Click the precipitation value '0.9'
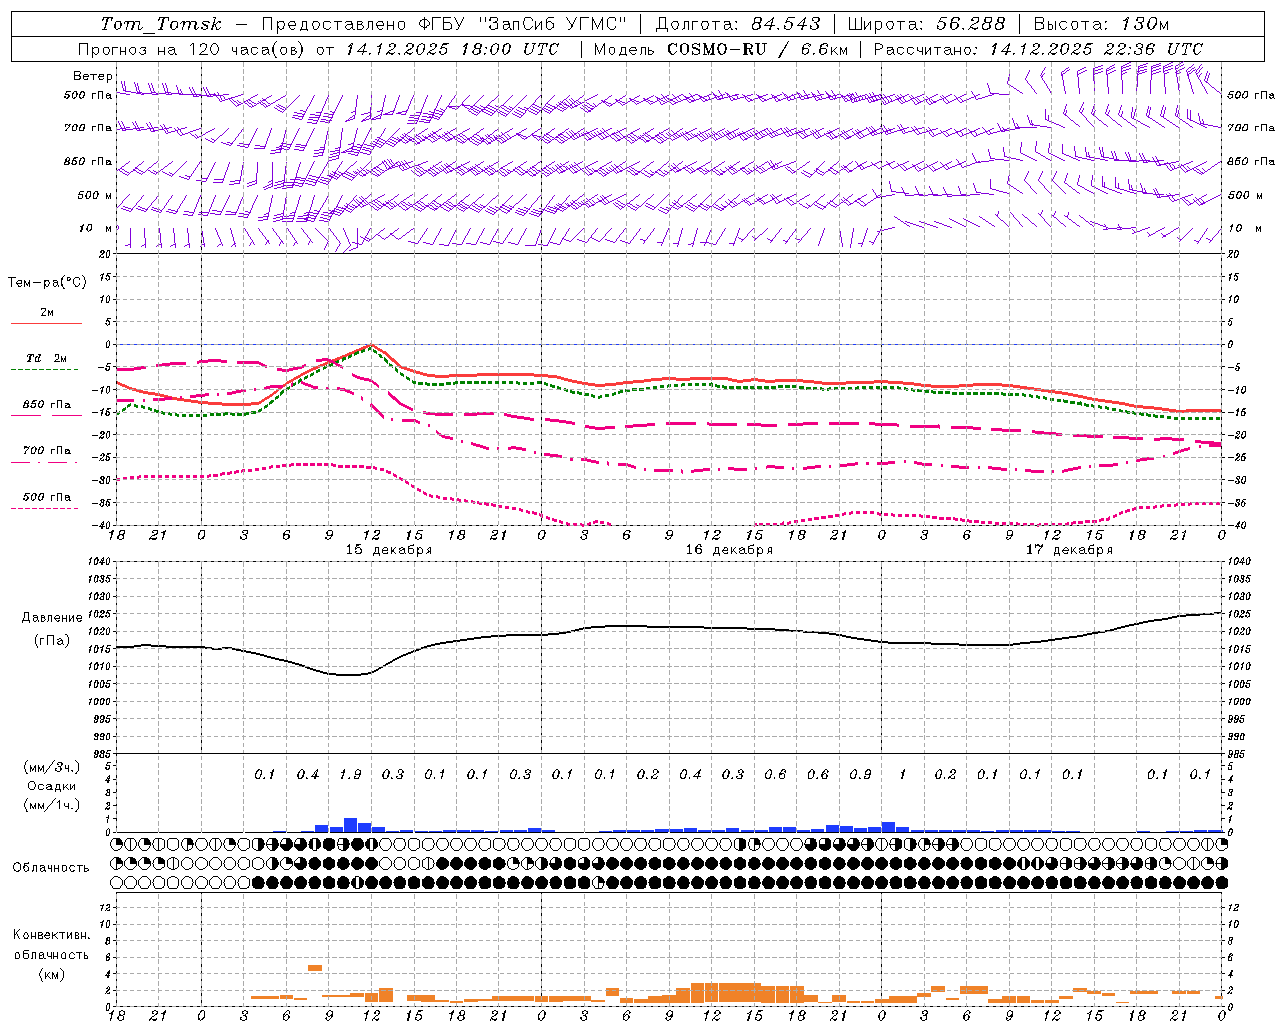The image size is (1280, 1024). coord(860,775)
